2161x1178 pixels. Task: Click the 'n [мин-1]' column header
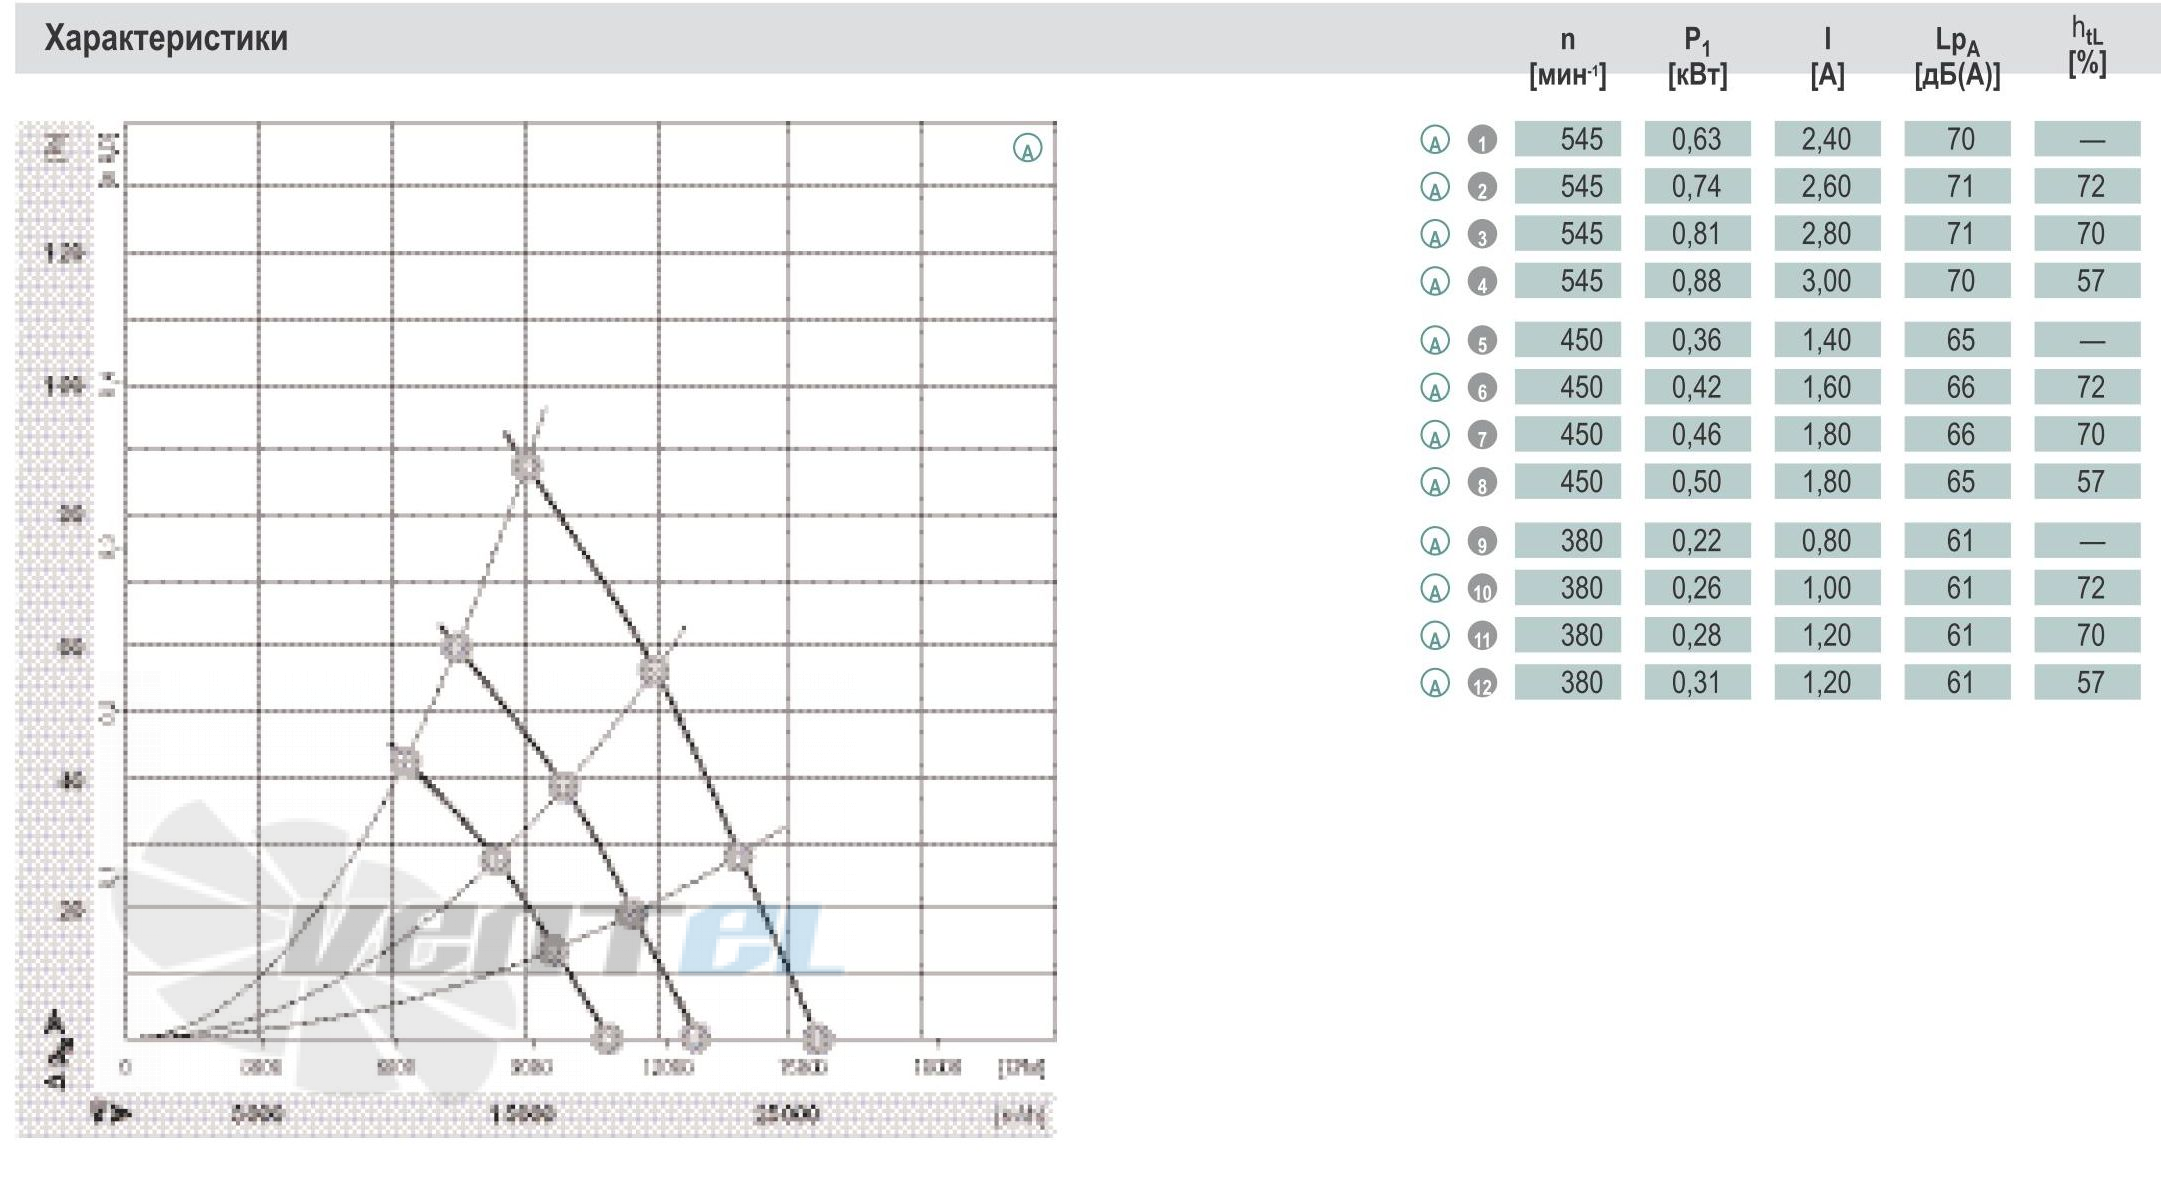(x=1567, y=57)
